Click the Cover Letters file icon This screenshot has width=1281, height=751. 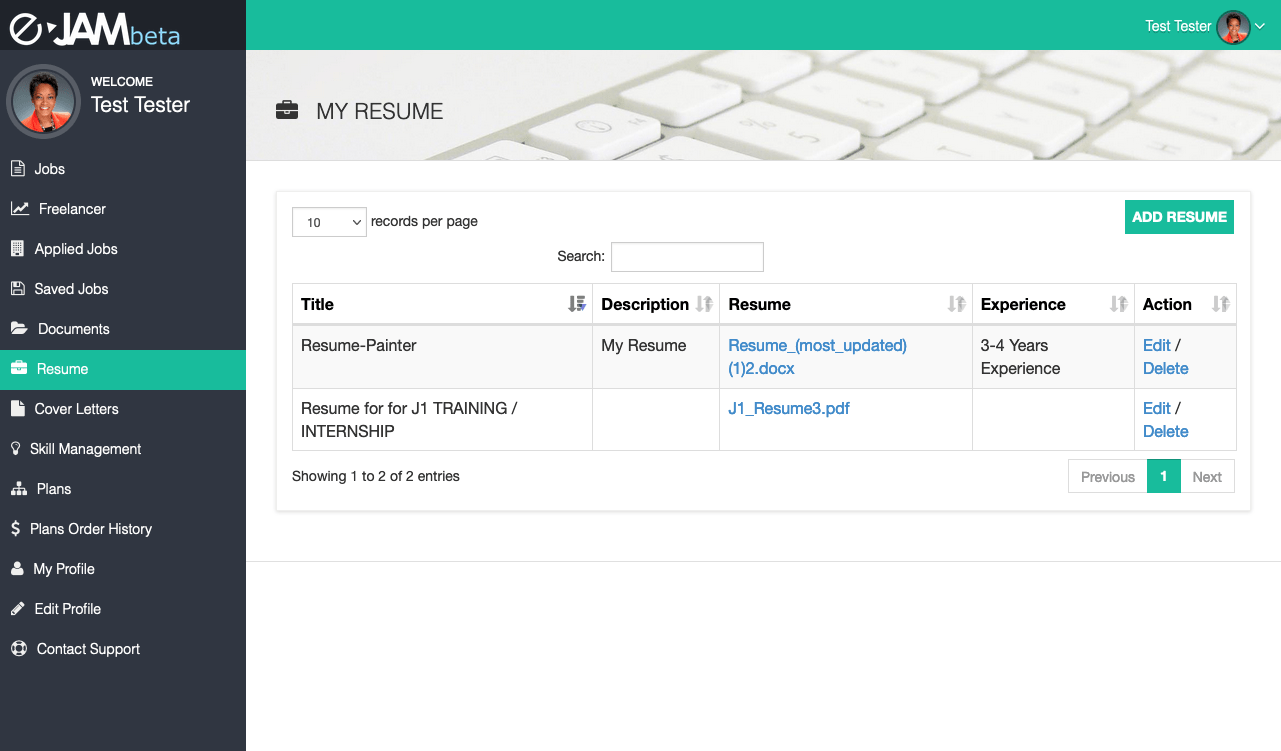[x=17, y=409]
